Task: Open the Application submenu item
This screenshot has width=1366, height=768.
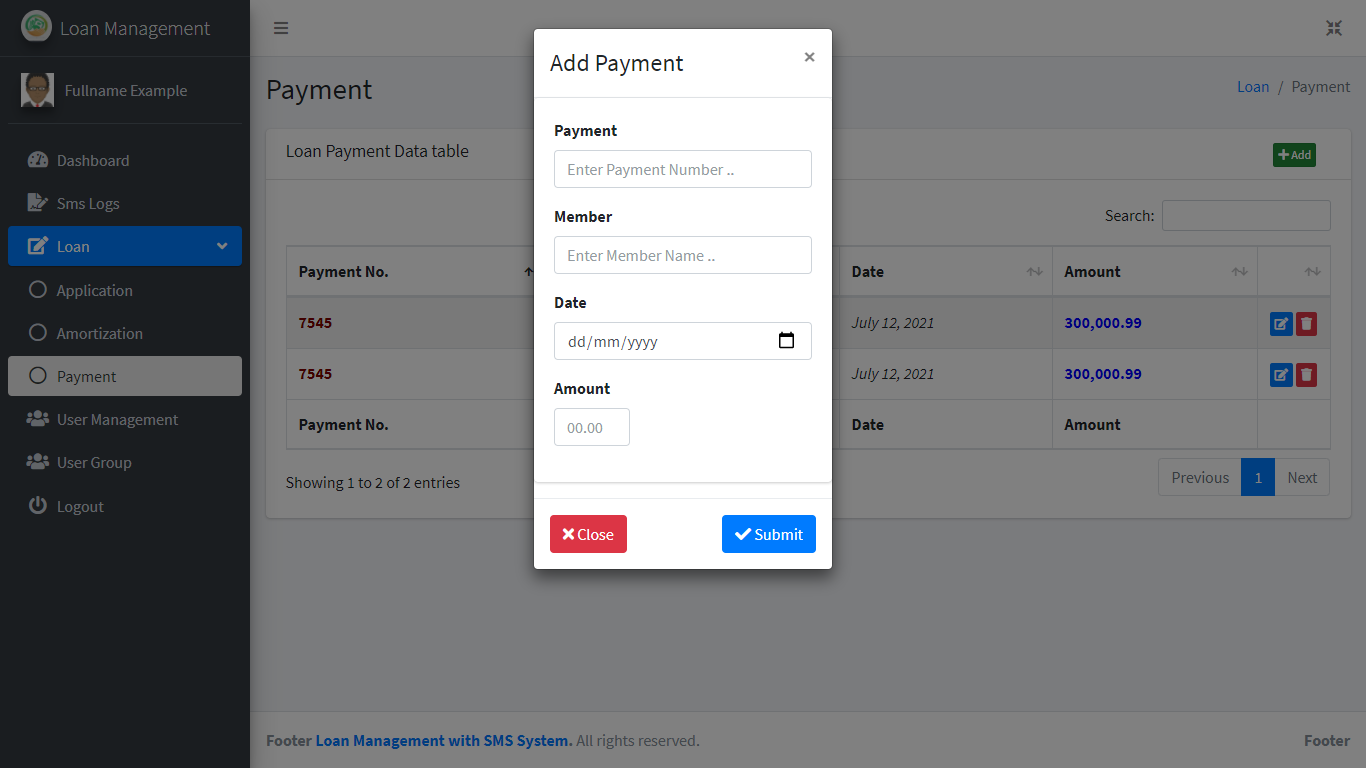Action: (125, 290)
